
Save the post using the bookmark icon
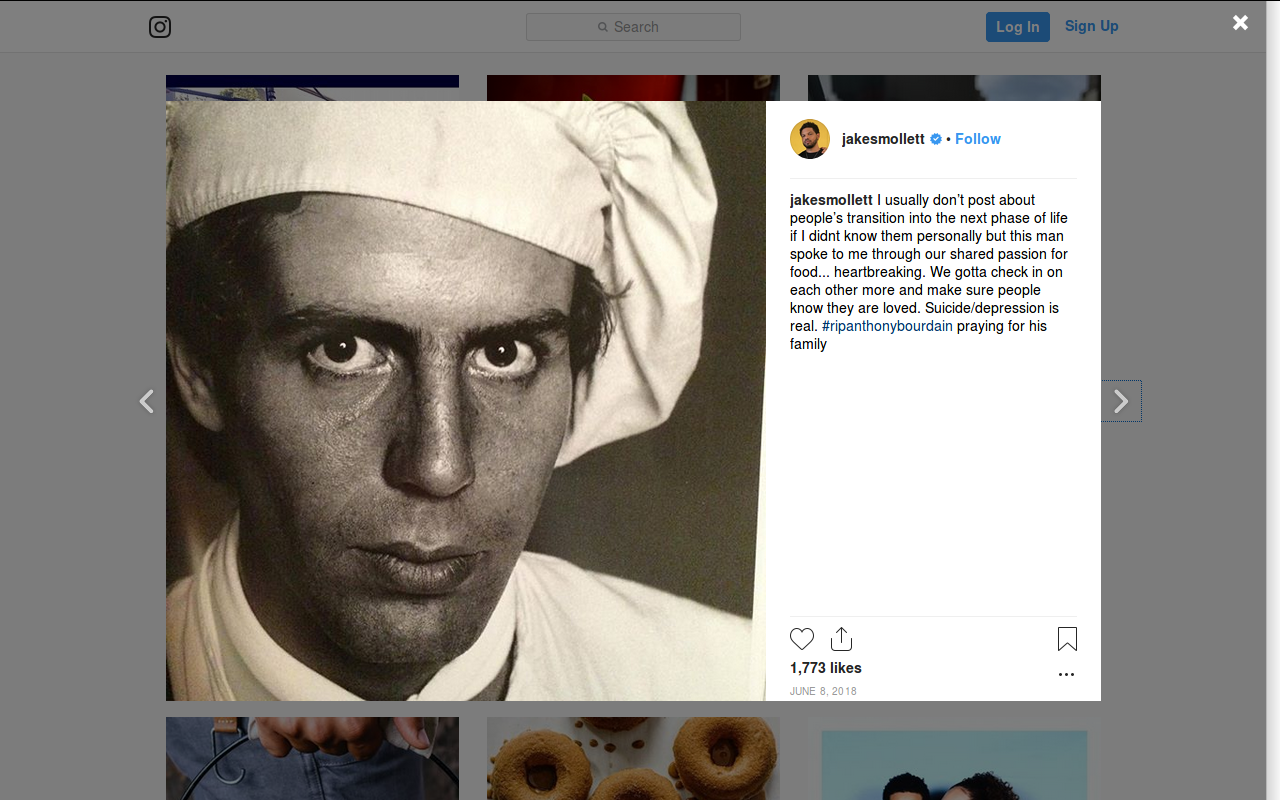click(x=1067, y=639)
